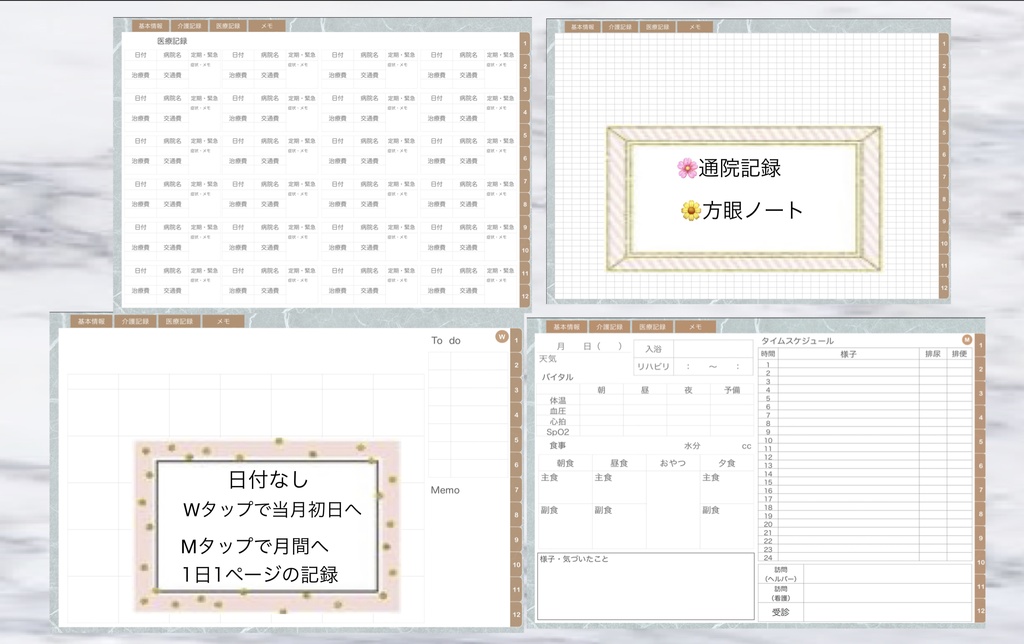Tap the W icon for weekly navigation
The width and height of the screenshot is (1024, 644).
pyautogui.click(x=502, y=337)
